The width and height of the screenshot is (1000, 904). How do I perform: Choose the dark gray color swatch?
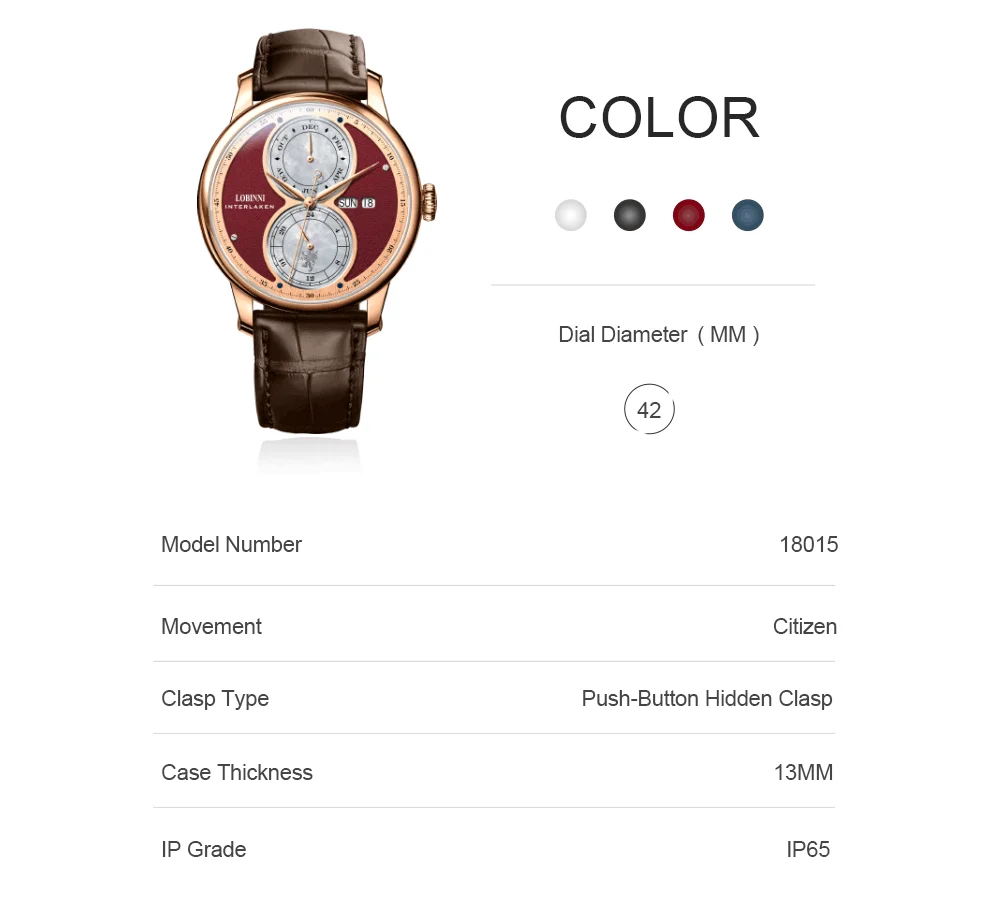click(629, 215)
